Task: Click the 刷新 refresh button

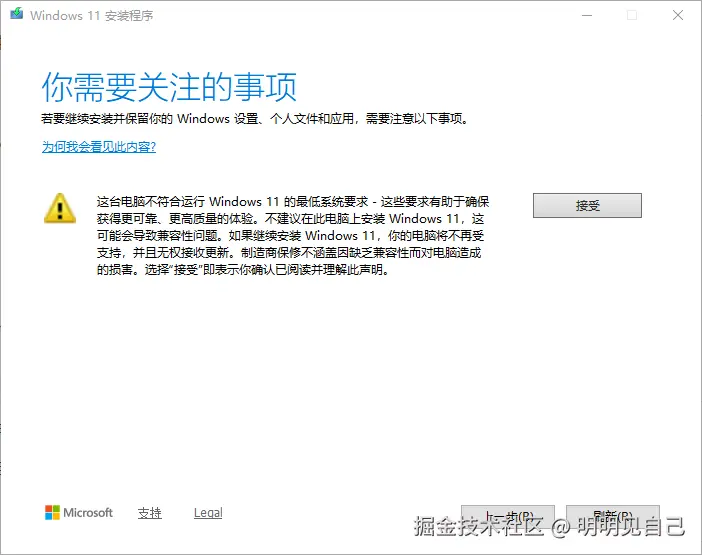Action: point(612,518)
